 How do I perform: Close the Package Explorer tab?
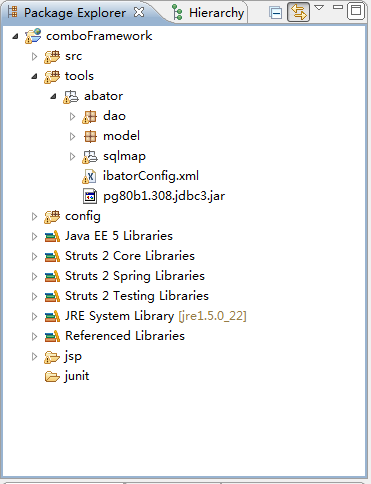click(139, 12)
